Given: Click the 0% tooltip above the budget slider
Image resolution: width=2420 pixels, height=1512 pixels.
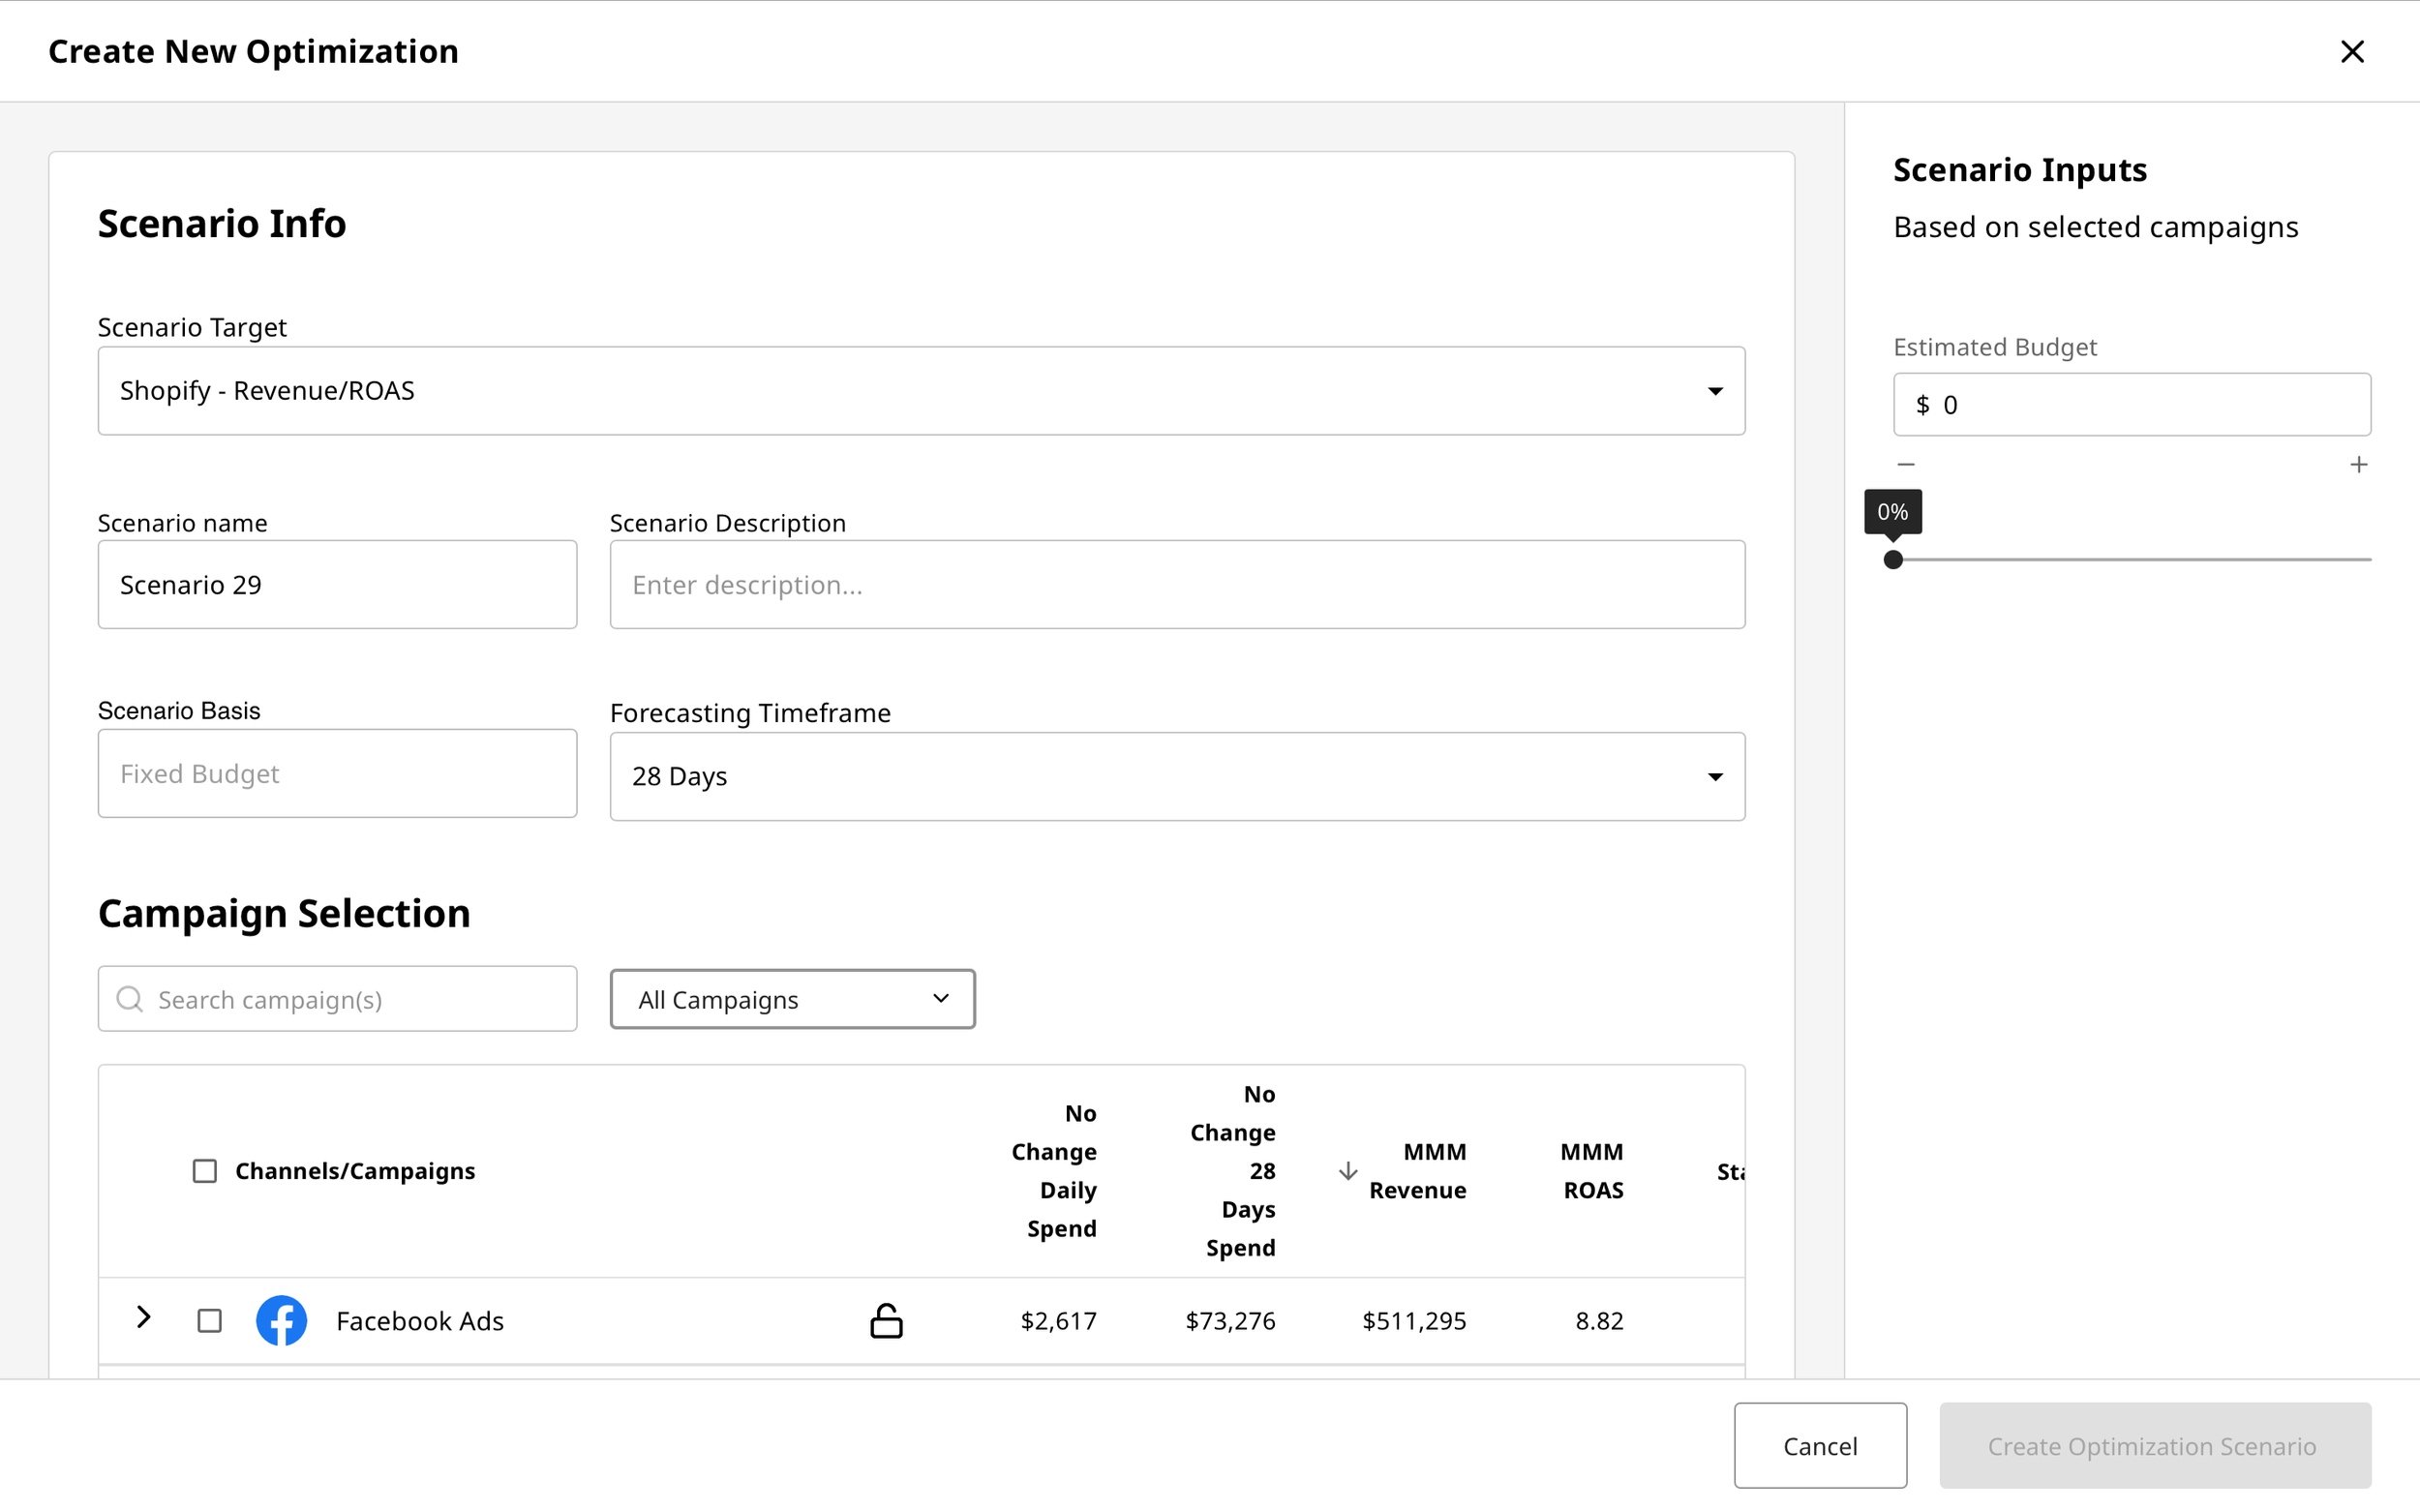Looking at the screenshot, I should click(x=1892, y=511).
